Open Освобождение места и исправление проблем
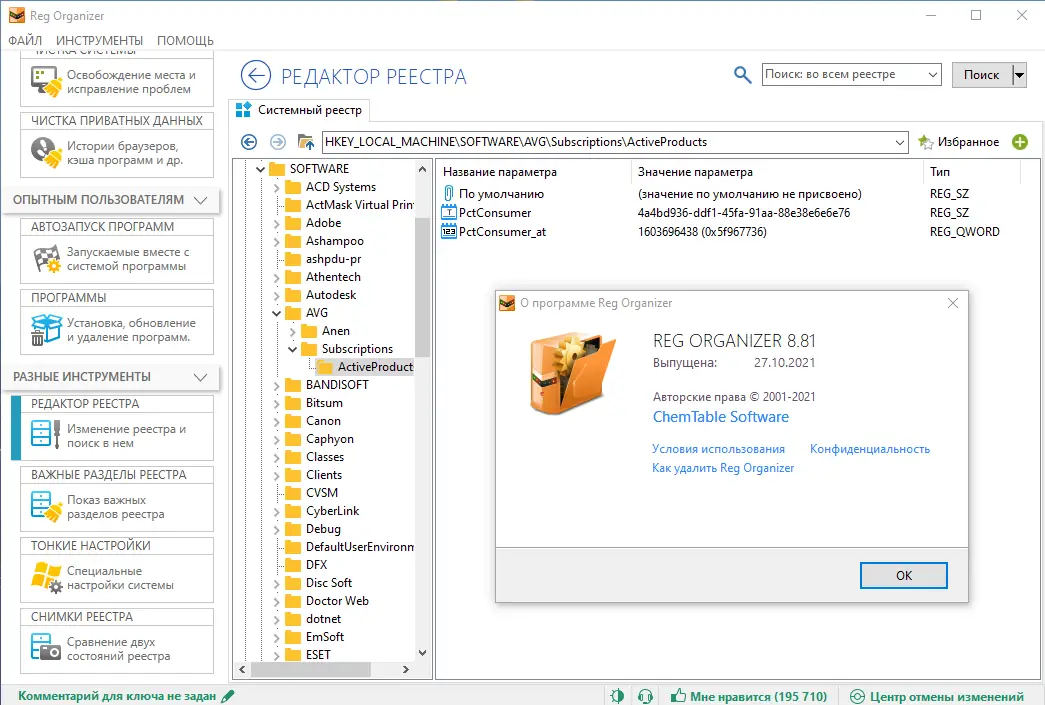Screen dimensions: 1045x705 coord(117,82)
